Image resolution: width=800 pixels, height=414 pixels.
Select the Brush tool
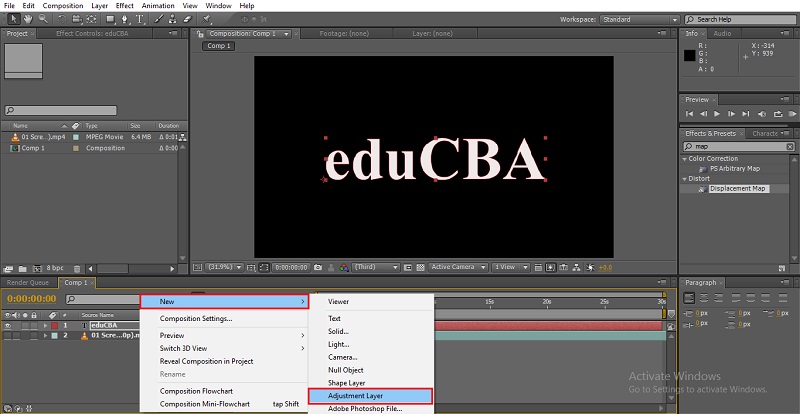(x=159, y=19)
